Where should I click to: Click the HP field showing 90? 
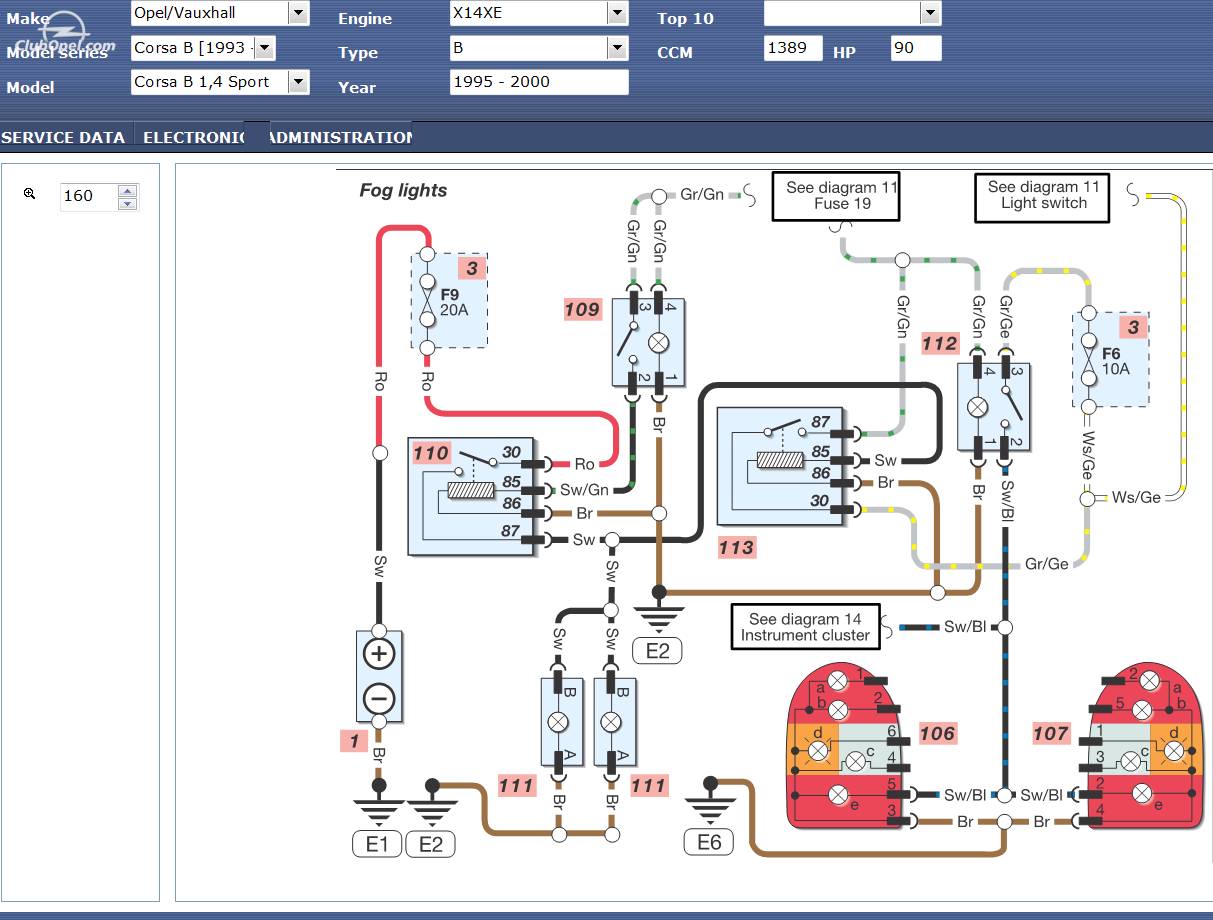[x=916, y=48]
